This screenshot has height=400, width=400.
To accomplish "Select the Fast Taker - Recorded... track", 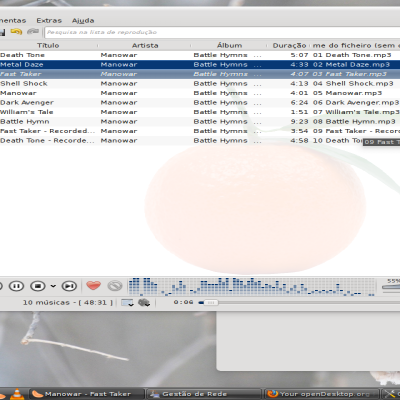I will tap(48, 131).
